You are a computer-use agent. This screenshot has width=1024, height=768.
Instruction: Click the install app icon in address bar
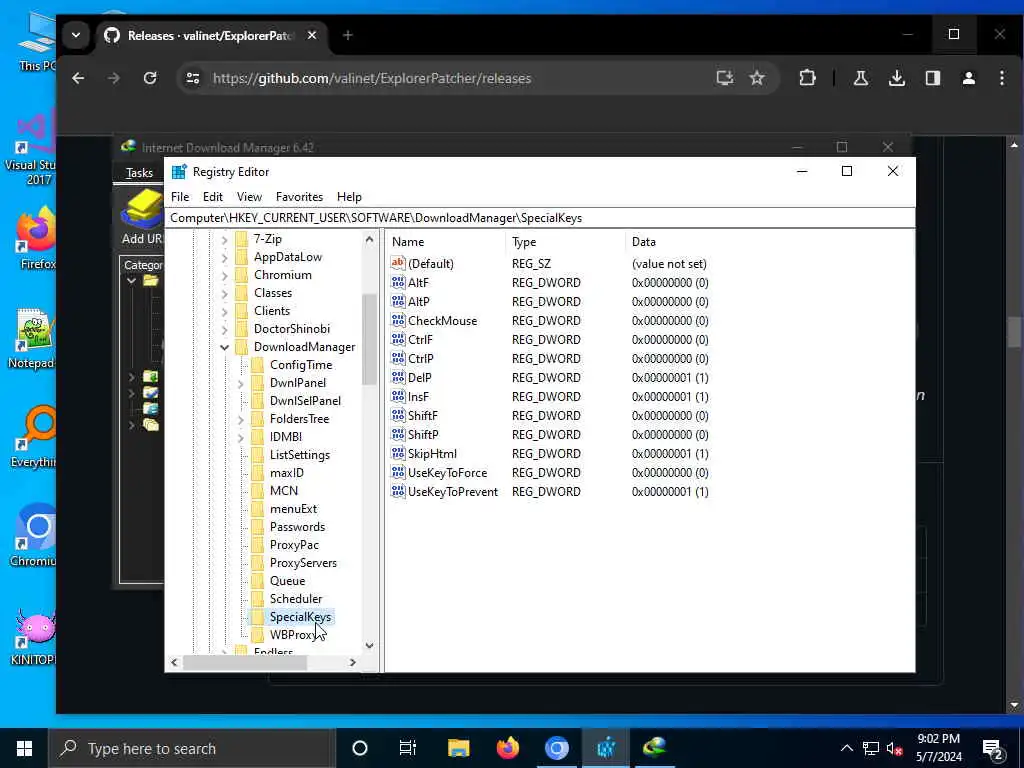tap(724, 78)
